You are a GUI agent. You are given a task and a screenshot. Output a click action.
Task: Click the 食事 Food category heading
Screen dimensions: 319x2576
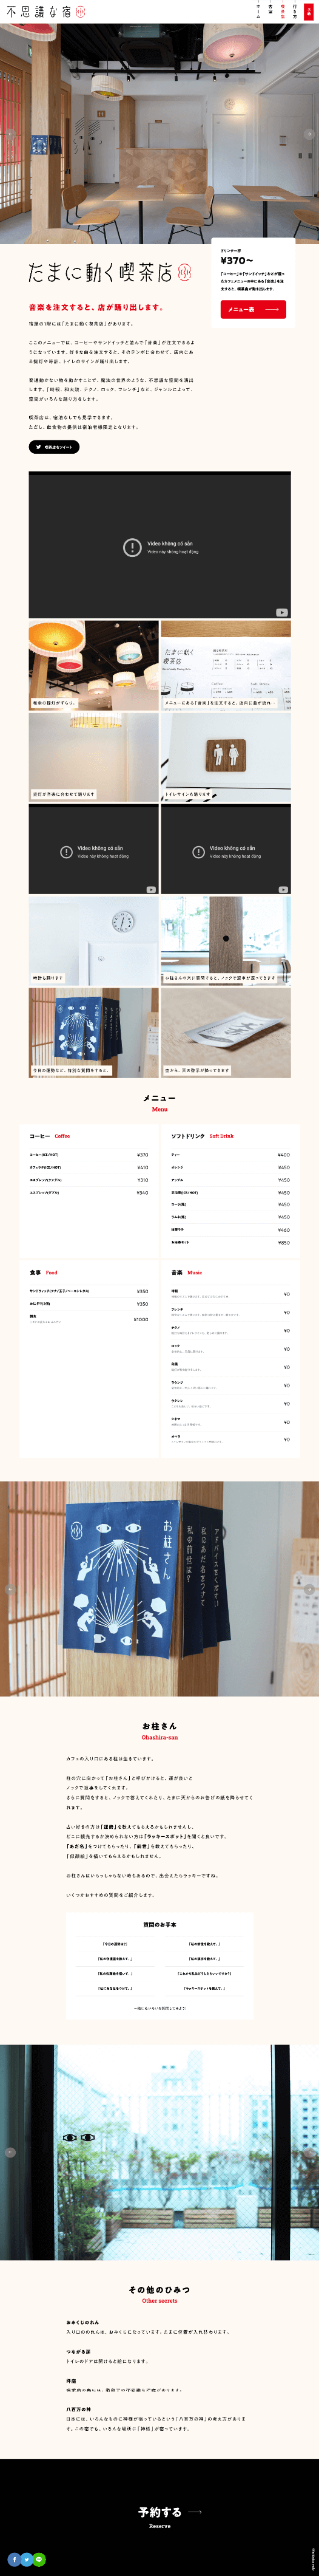pyautogui.click(x=43, y=1272)
